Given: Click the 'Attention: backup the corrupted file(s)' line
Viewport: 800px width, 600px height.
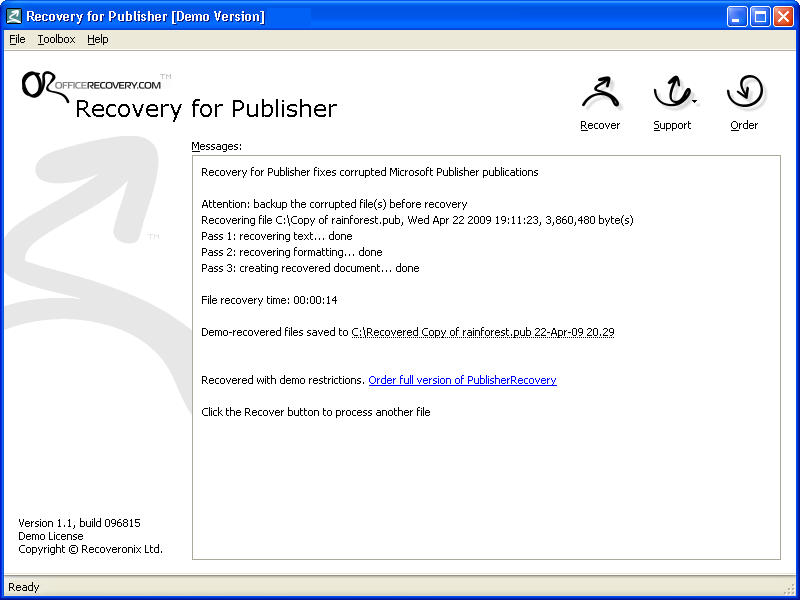Looking at the screenshot, I should point(334,204).
